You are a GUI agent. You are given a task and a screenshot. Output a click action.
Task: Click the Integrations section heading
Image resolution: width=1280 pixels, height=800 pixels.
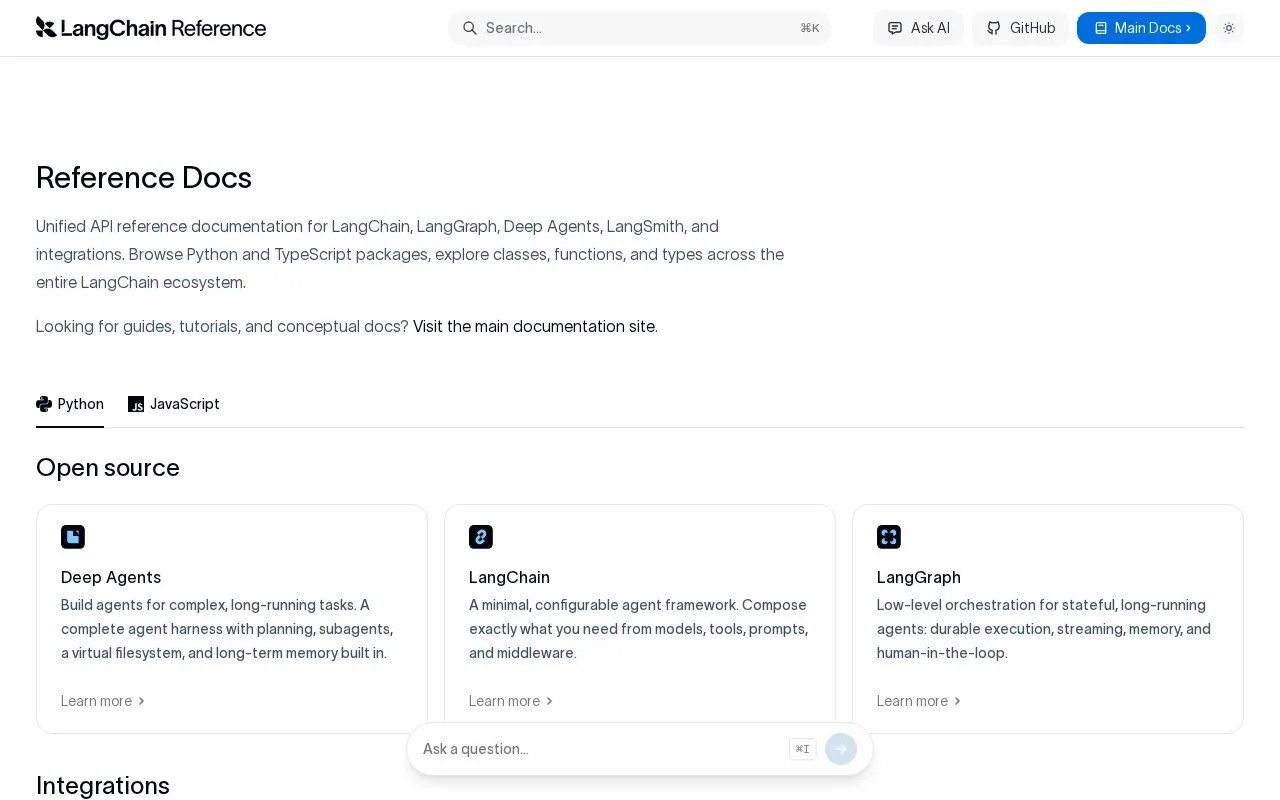pyautogui.click(x=103, y=785)
